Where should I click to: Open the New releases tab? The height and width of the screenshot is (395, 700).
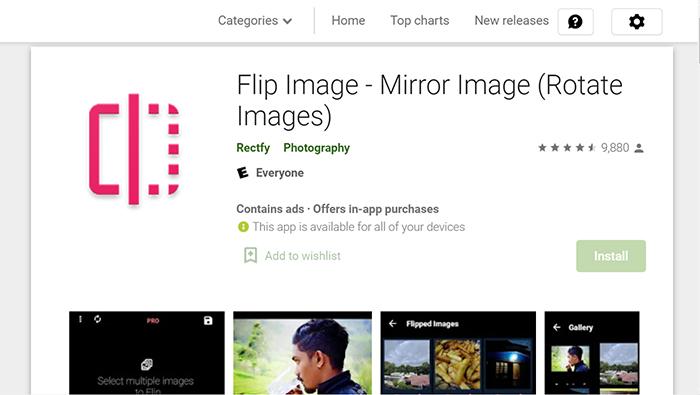pyautogui.click(x=512, y=21)
